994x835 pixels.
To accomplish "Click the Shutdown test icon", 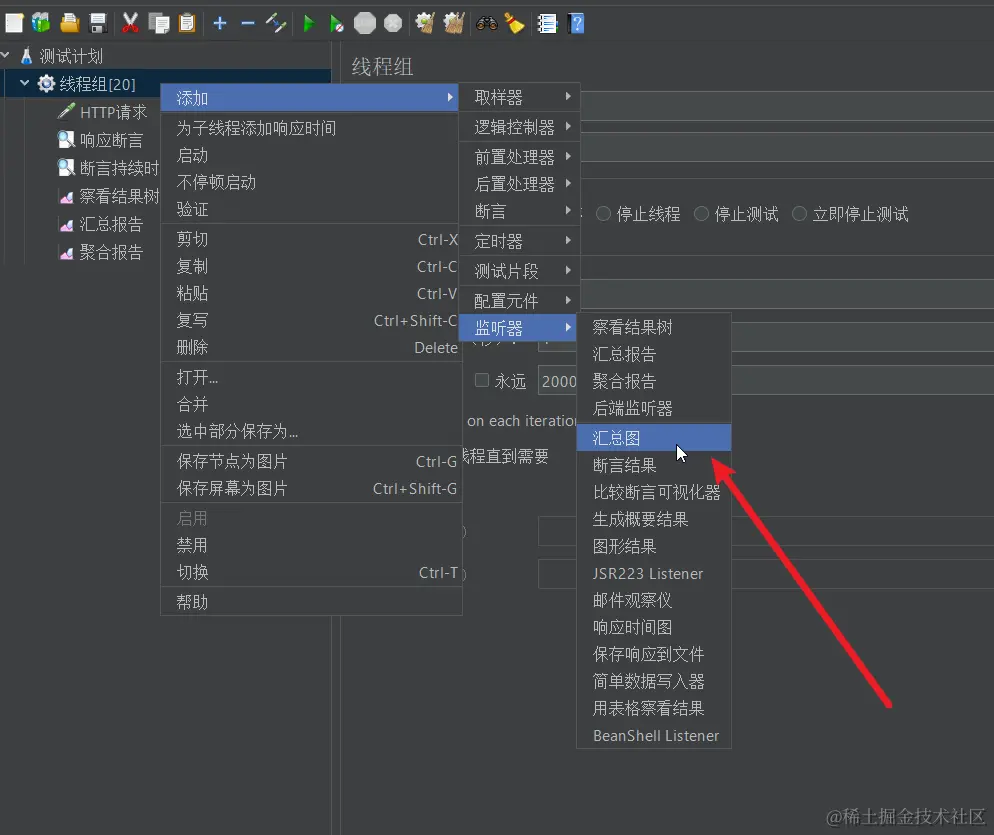I will click(x=393, y=23).
